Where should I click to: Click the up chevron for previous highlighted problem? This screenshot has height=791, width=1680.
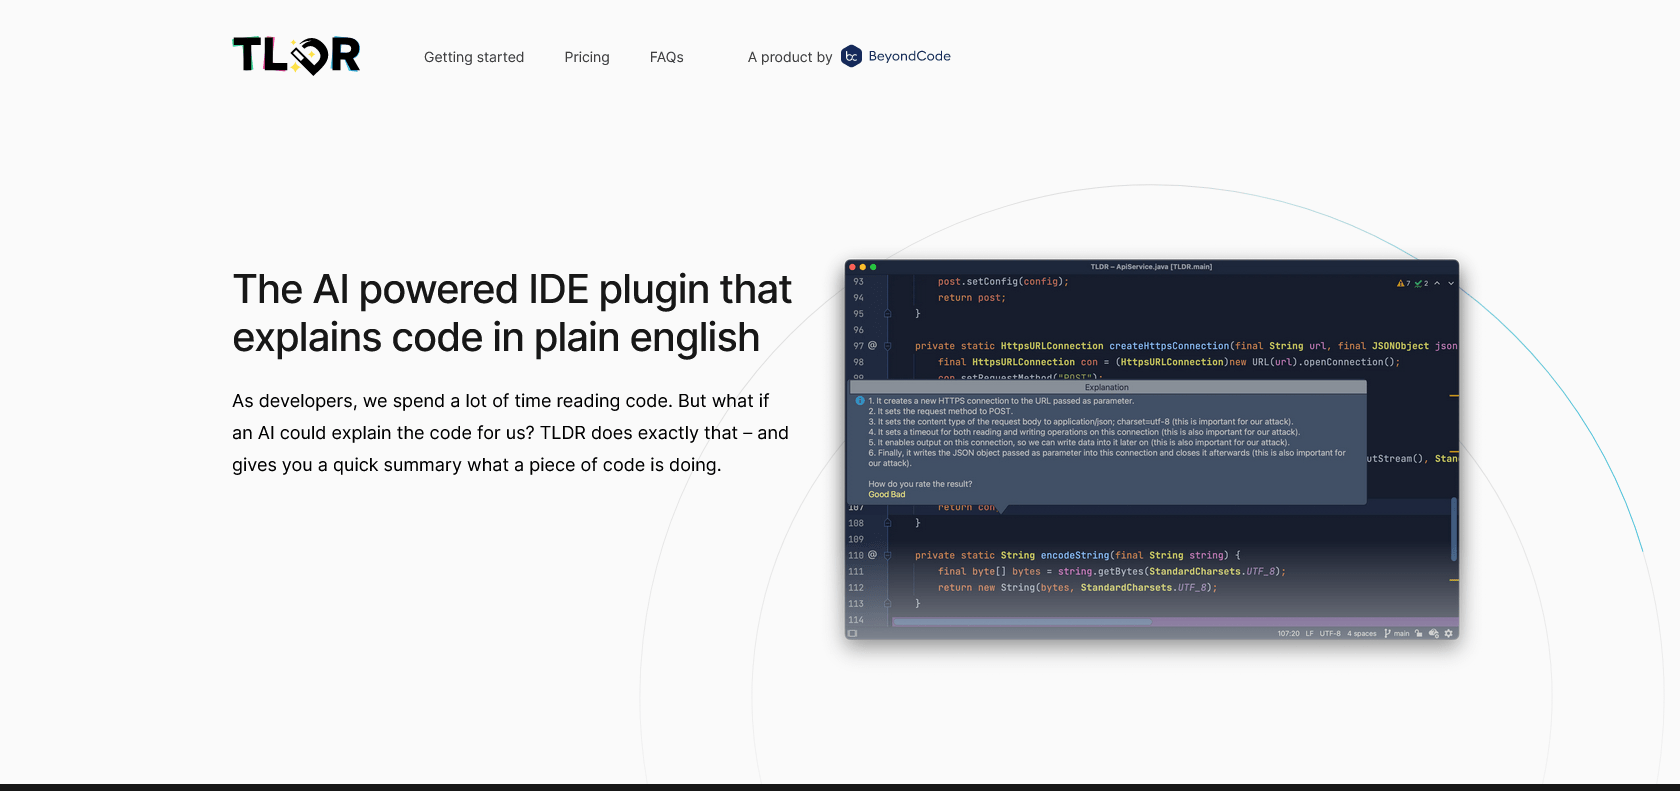point(1437,283)
